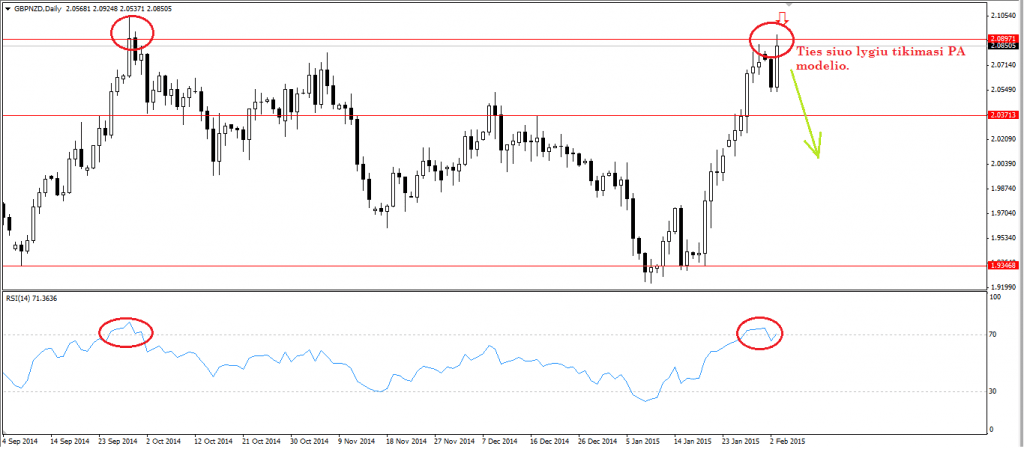Click the 4 Sep 2014 date label
This screenshot has width=1024, height=449.
[20, 441]
